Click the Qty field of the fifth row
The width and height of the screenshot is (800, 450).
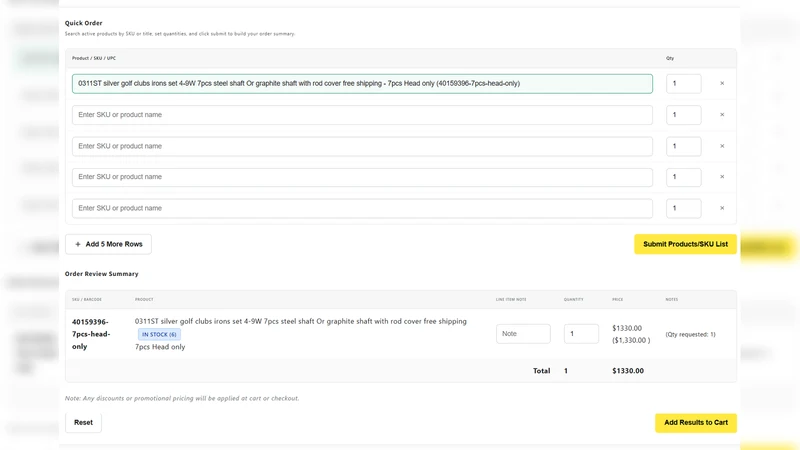[x=683, y=208]
